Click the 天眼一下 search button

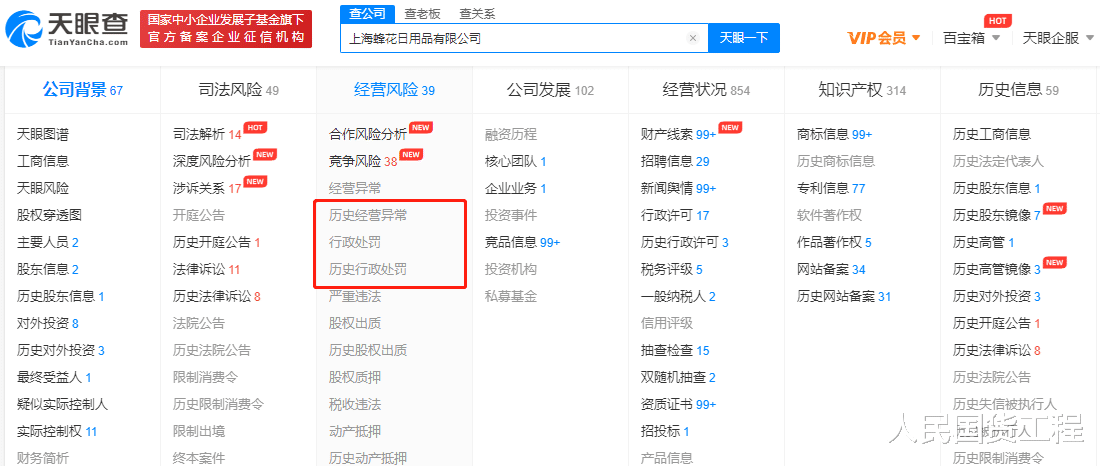(744, 38)
